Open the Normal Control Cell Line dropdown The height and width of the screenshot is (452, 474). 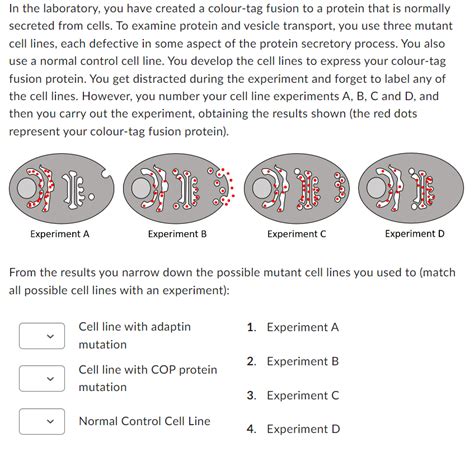pyautogui.click(x=42, y=421)
